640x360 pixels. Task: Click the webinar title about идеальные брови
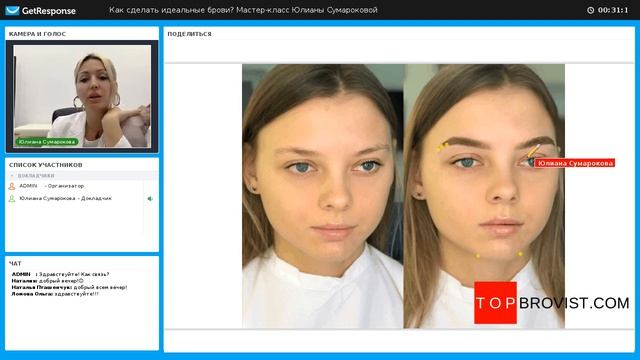tap(243, 10)
